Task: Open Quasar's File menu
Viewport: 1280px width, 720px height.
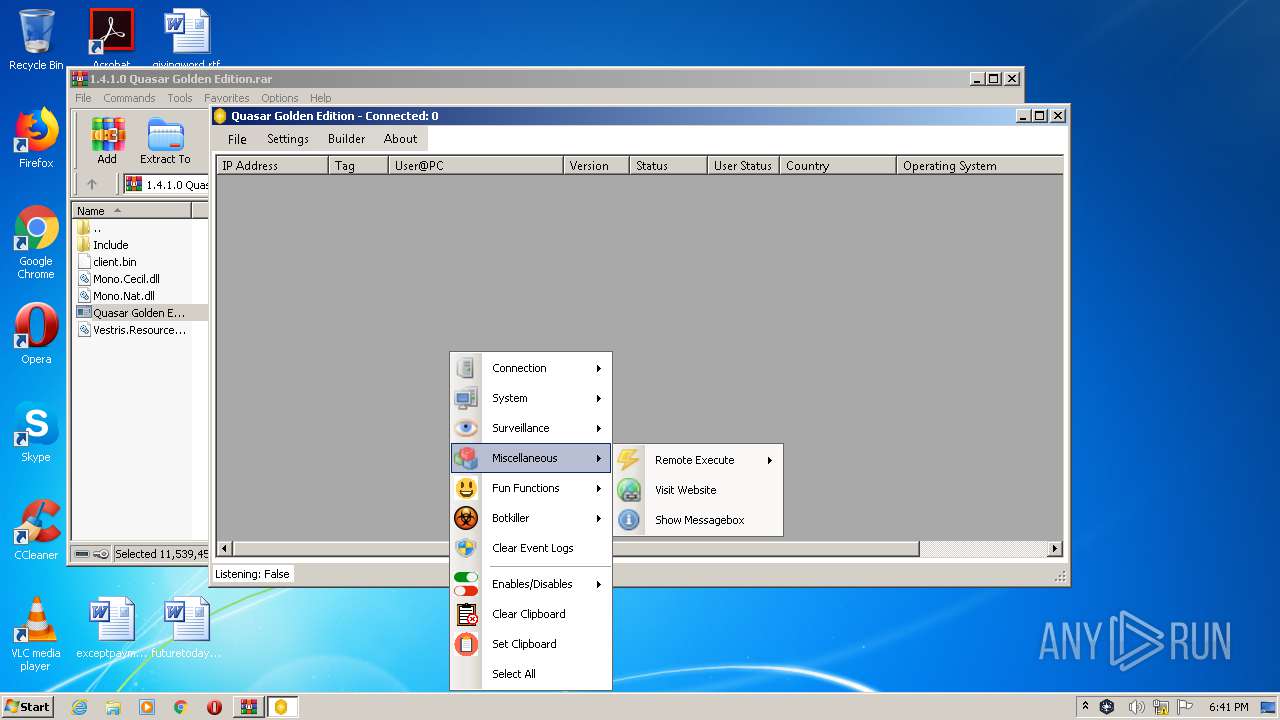Action: (x=237, y=139)
